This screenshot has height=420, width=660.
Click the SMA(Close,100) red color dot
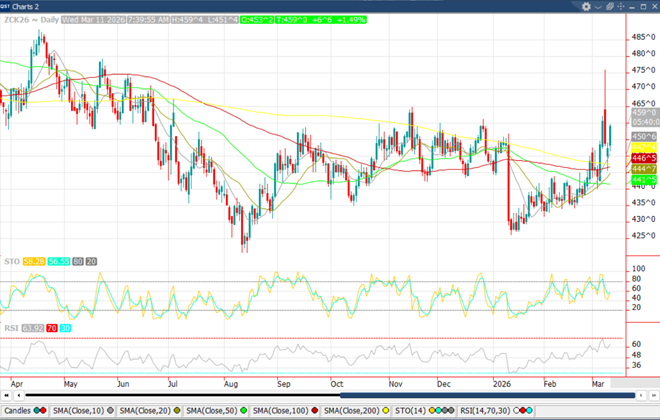(314, 411)
